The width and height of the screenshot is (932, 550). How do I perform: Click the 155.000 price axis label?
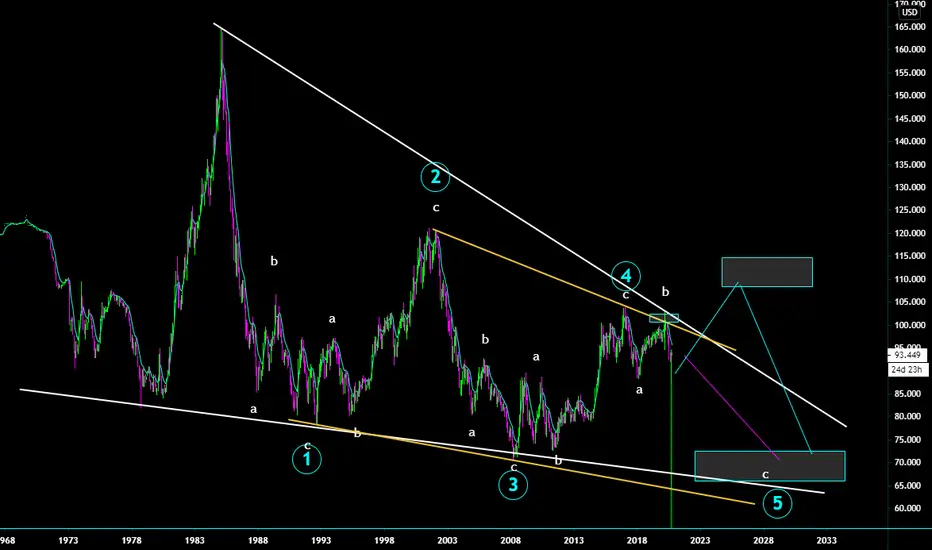(910, 73)
